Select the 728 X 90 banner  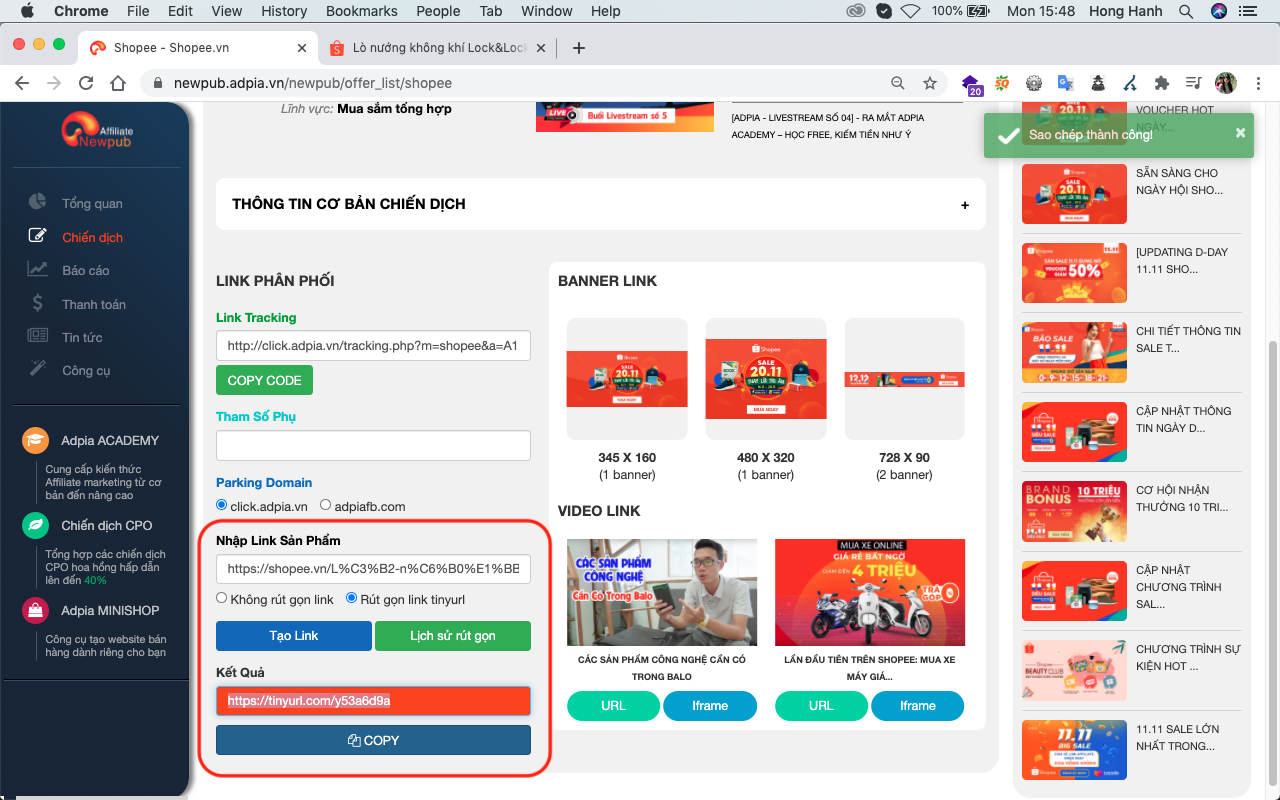(905, 379)
